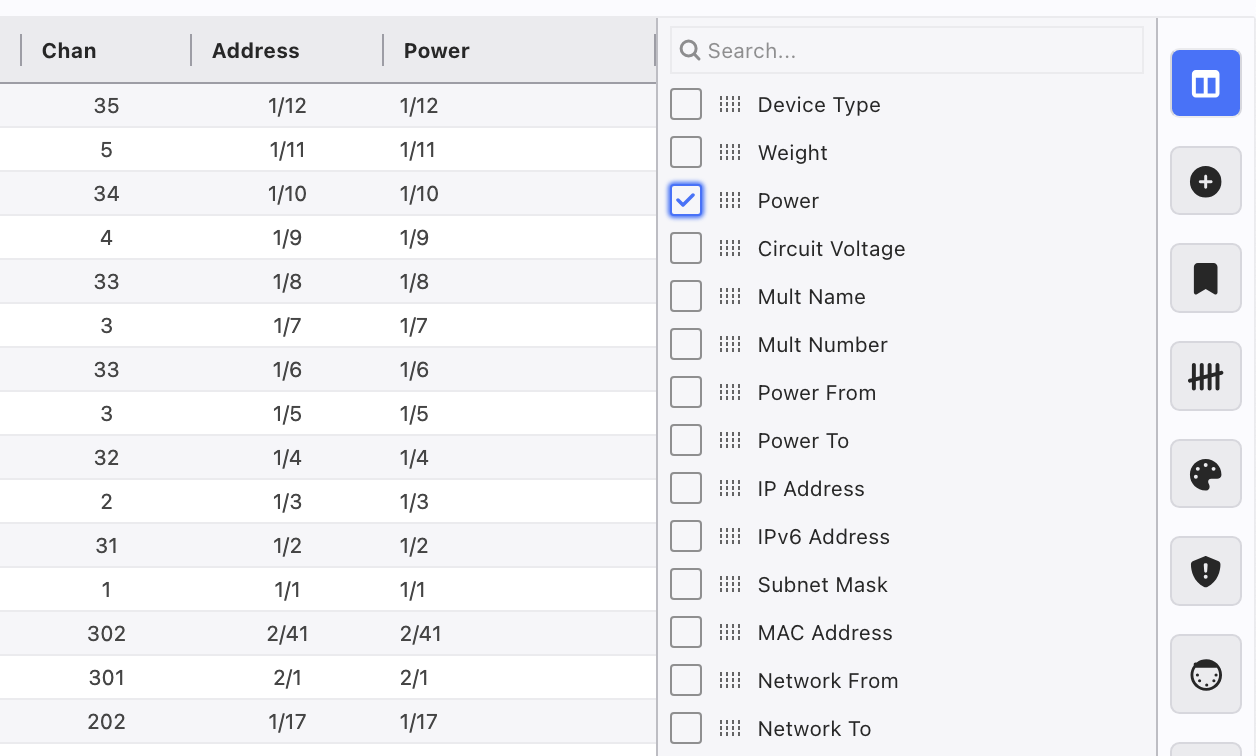Click the blue columns panel icon

1205,84
